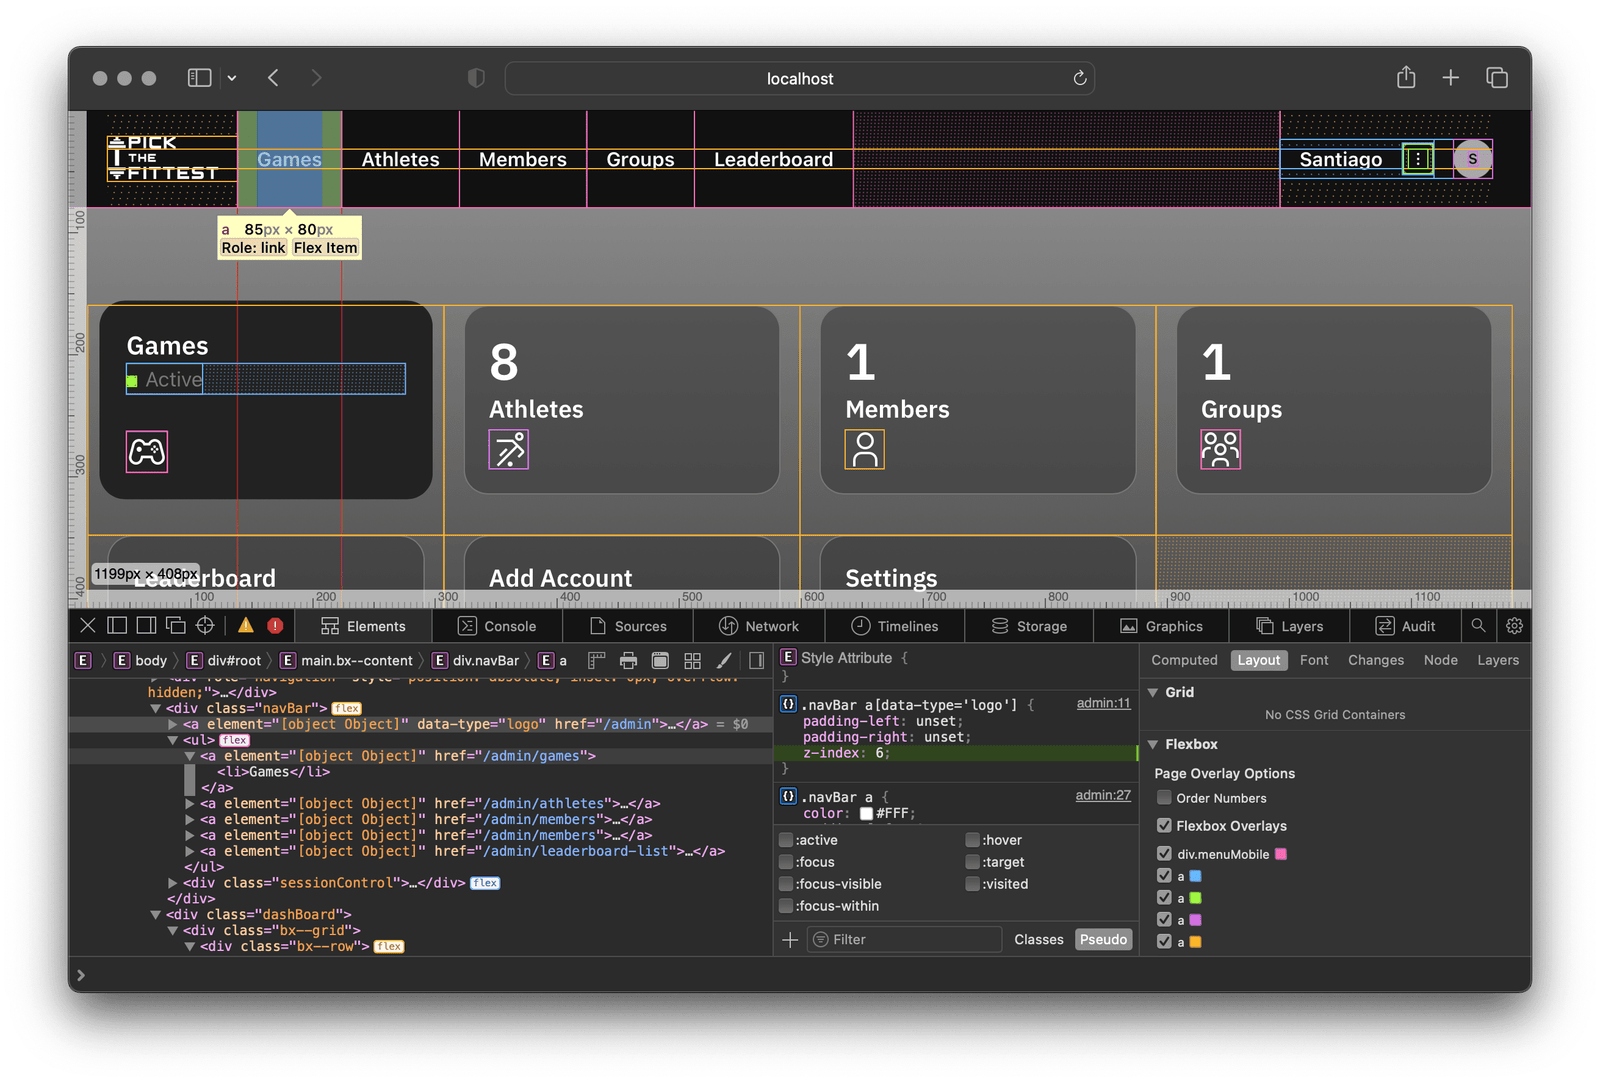Reload the localhost page
Screen dimensions: 1600x1083
[x=1080, y=78]
